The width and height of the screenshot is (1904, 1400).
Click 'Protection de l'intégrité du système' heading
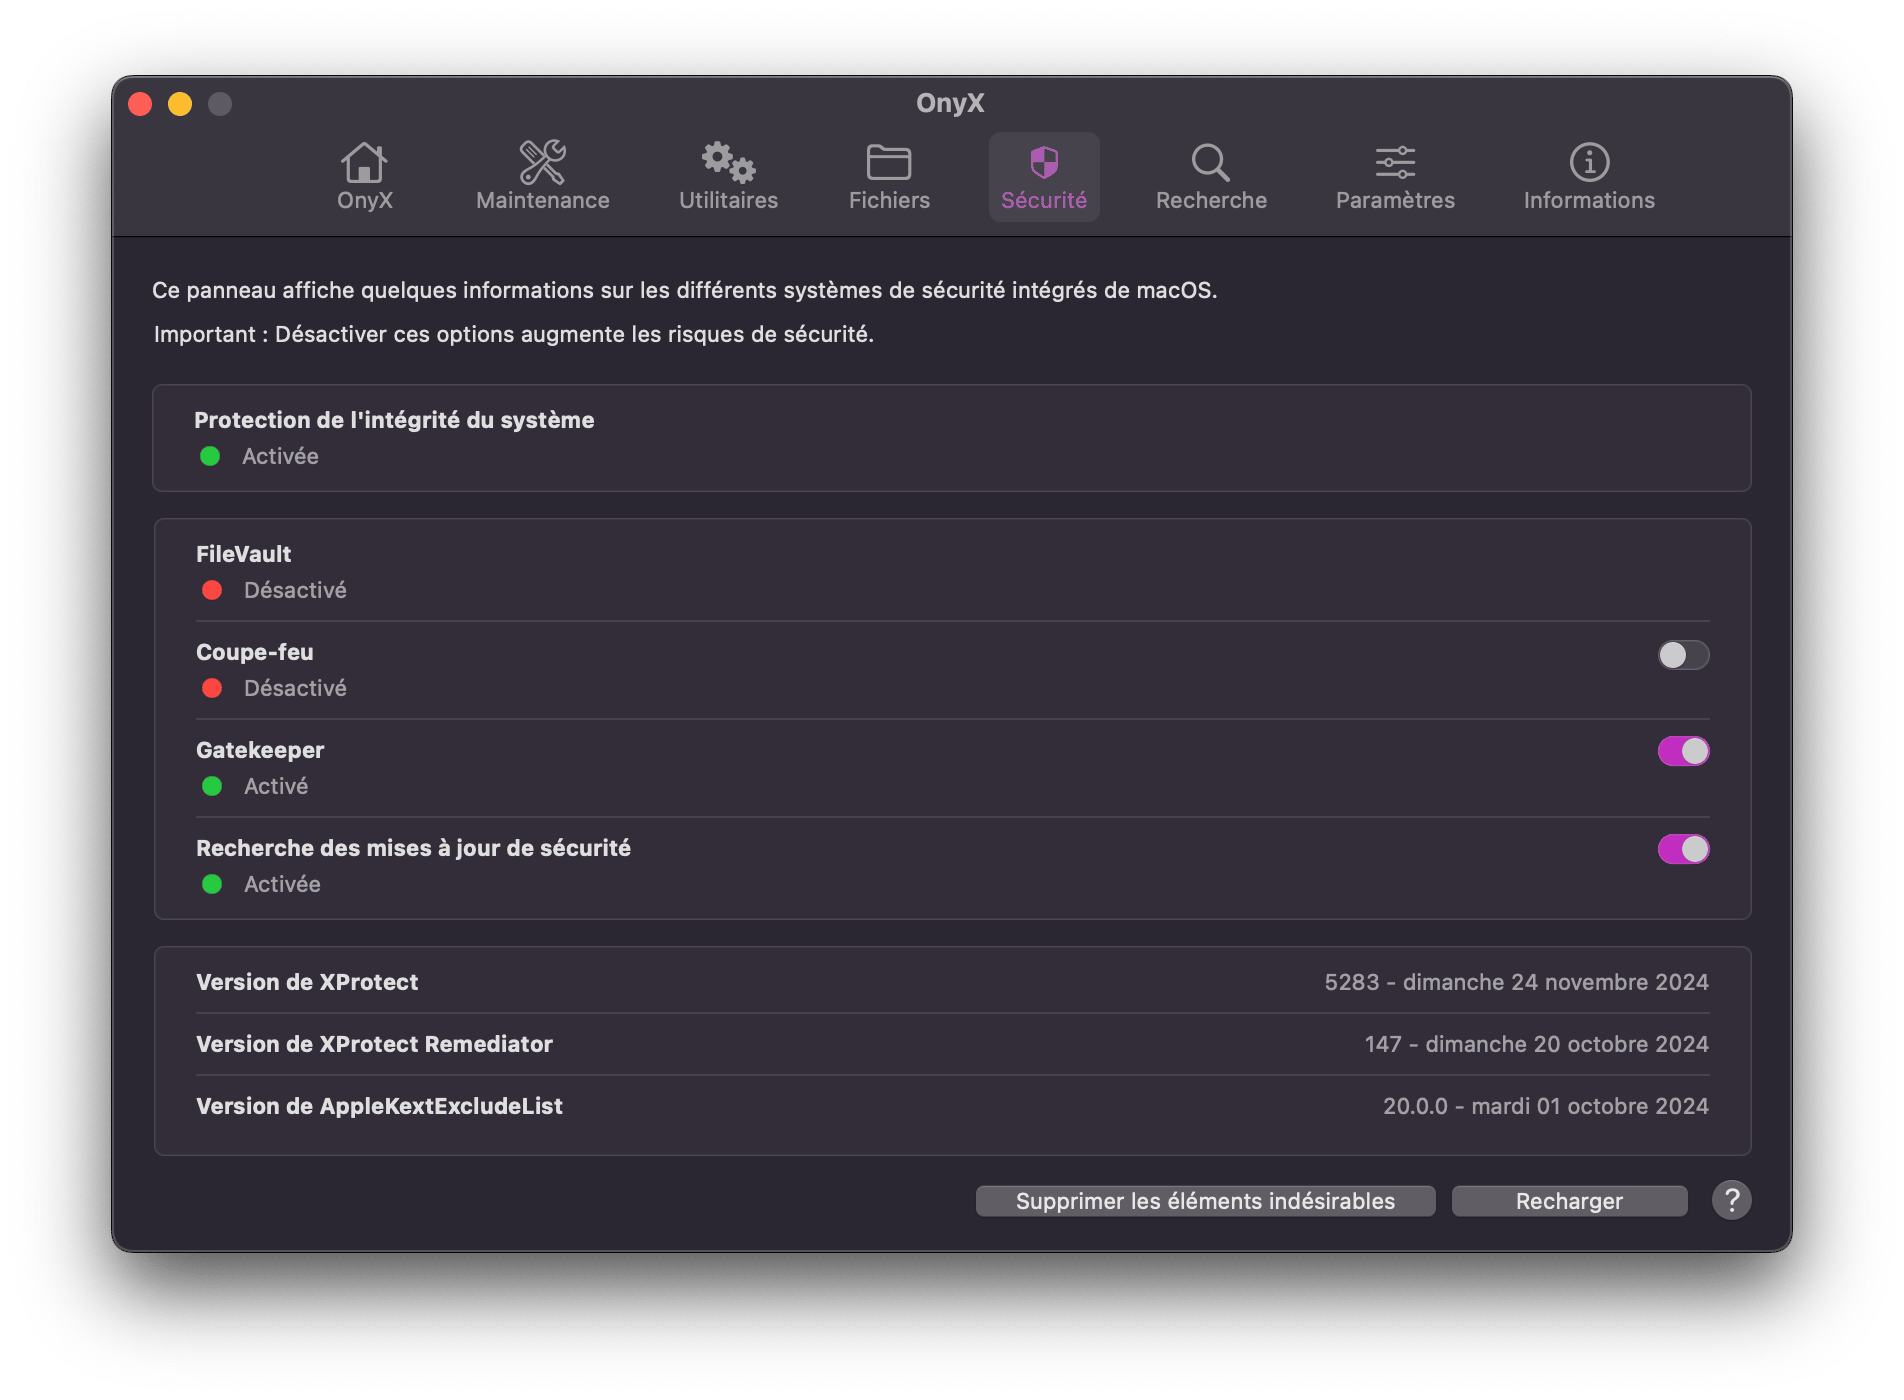coord(394,420)
